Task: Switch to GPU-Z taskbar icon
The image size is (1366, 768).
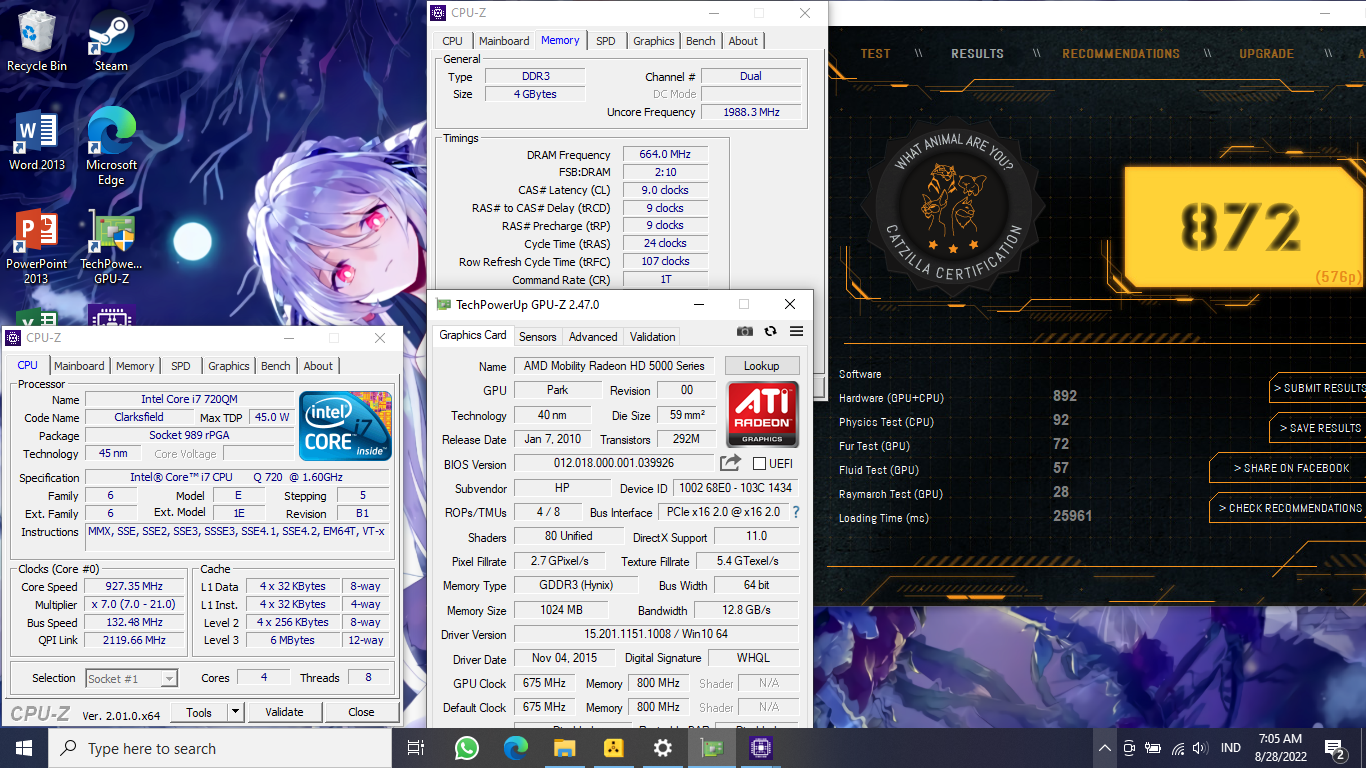Action: point(711,748)
